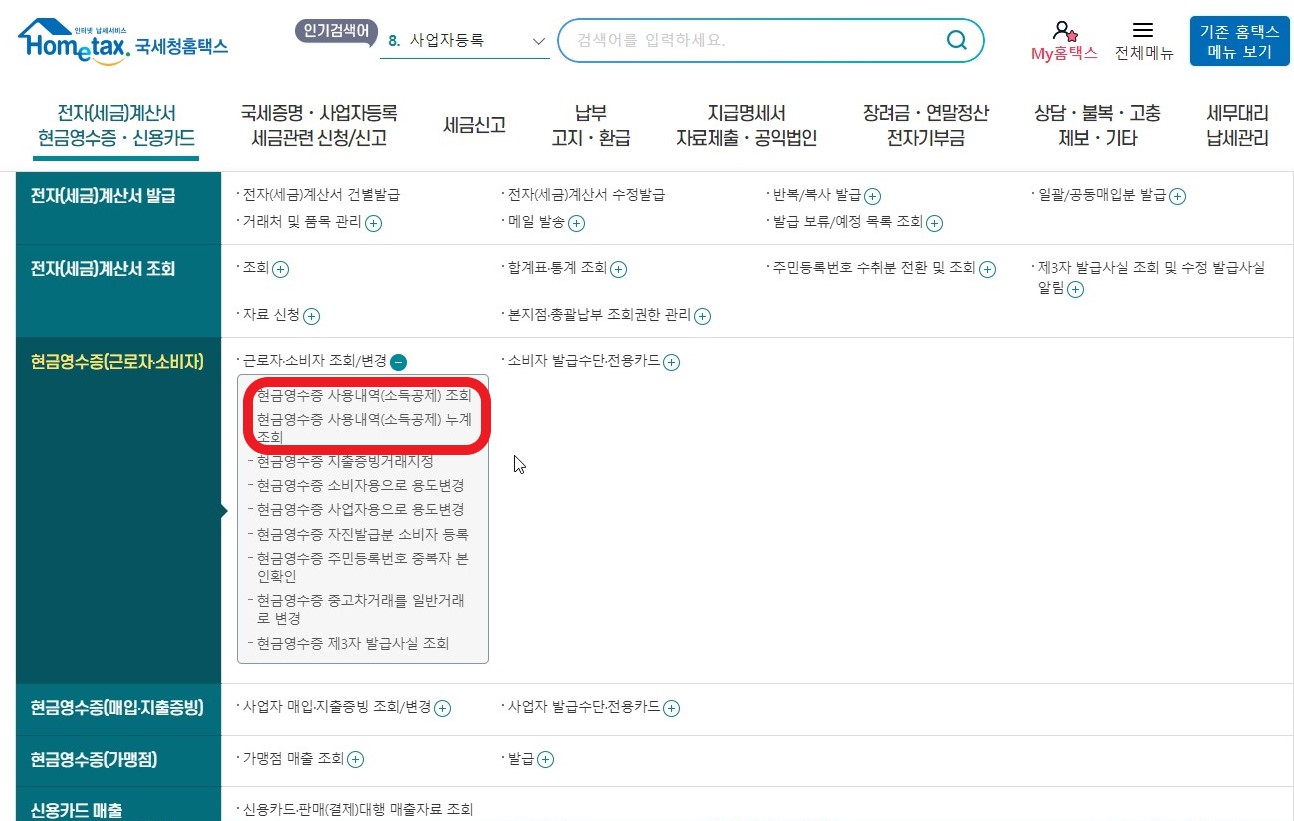Click the 검색어를 입력하세요 search field
Image resolution: width=1294 pixels, height=821 pixels.
(x=750, y=41)
